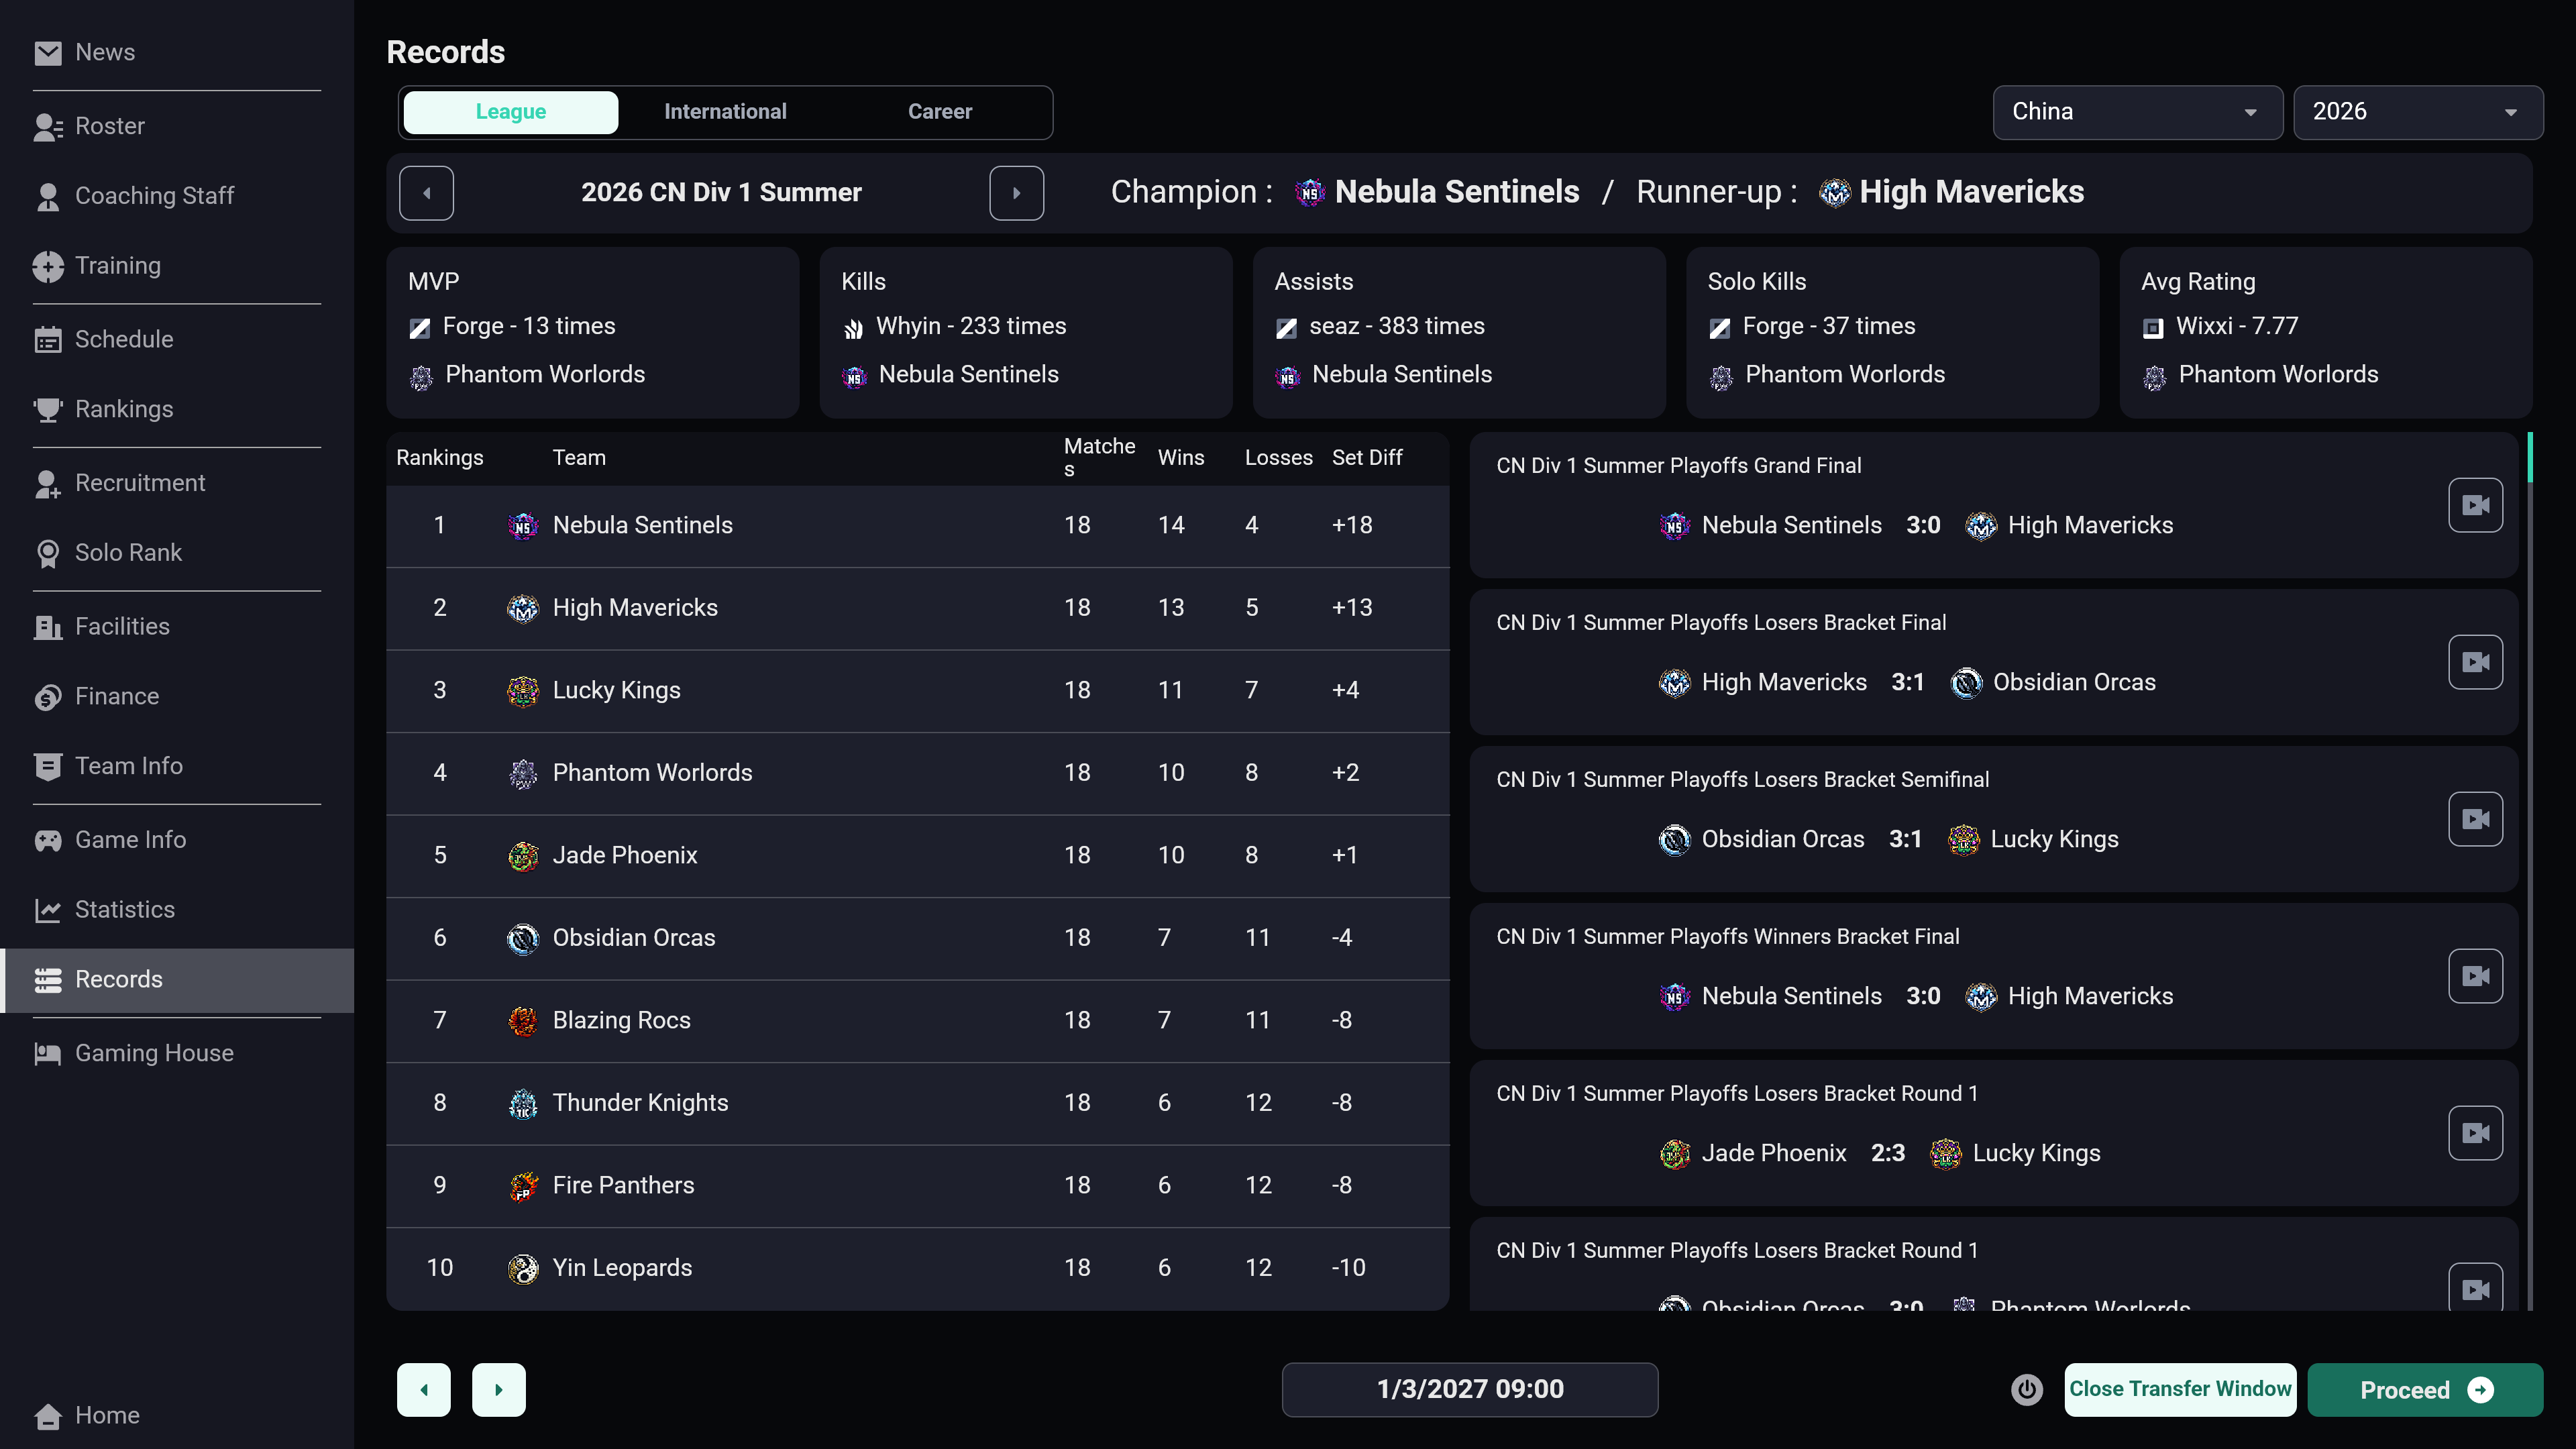The image size is (2576, 1449).
Task: Open the Training section
Action: click(x=117, y=266)
